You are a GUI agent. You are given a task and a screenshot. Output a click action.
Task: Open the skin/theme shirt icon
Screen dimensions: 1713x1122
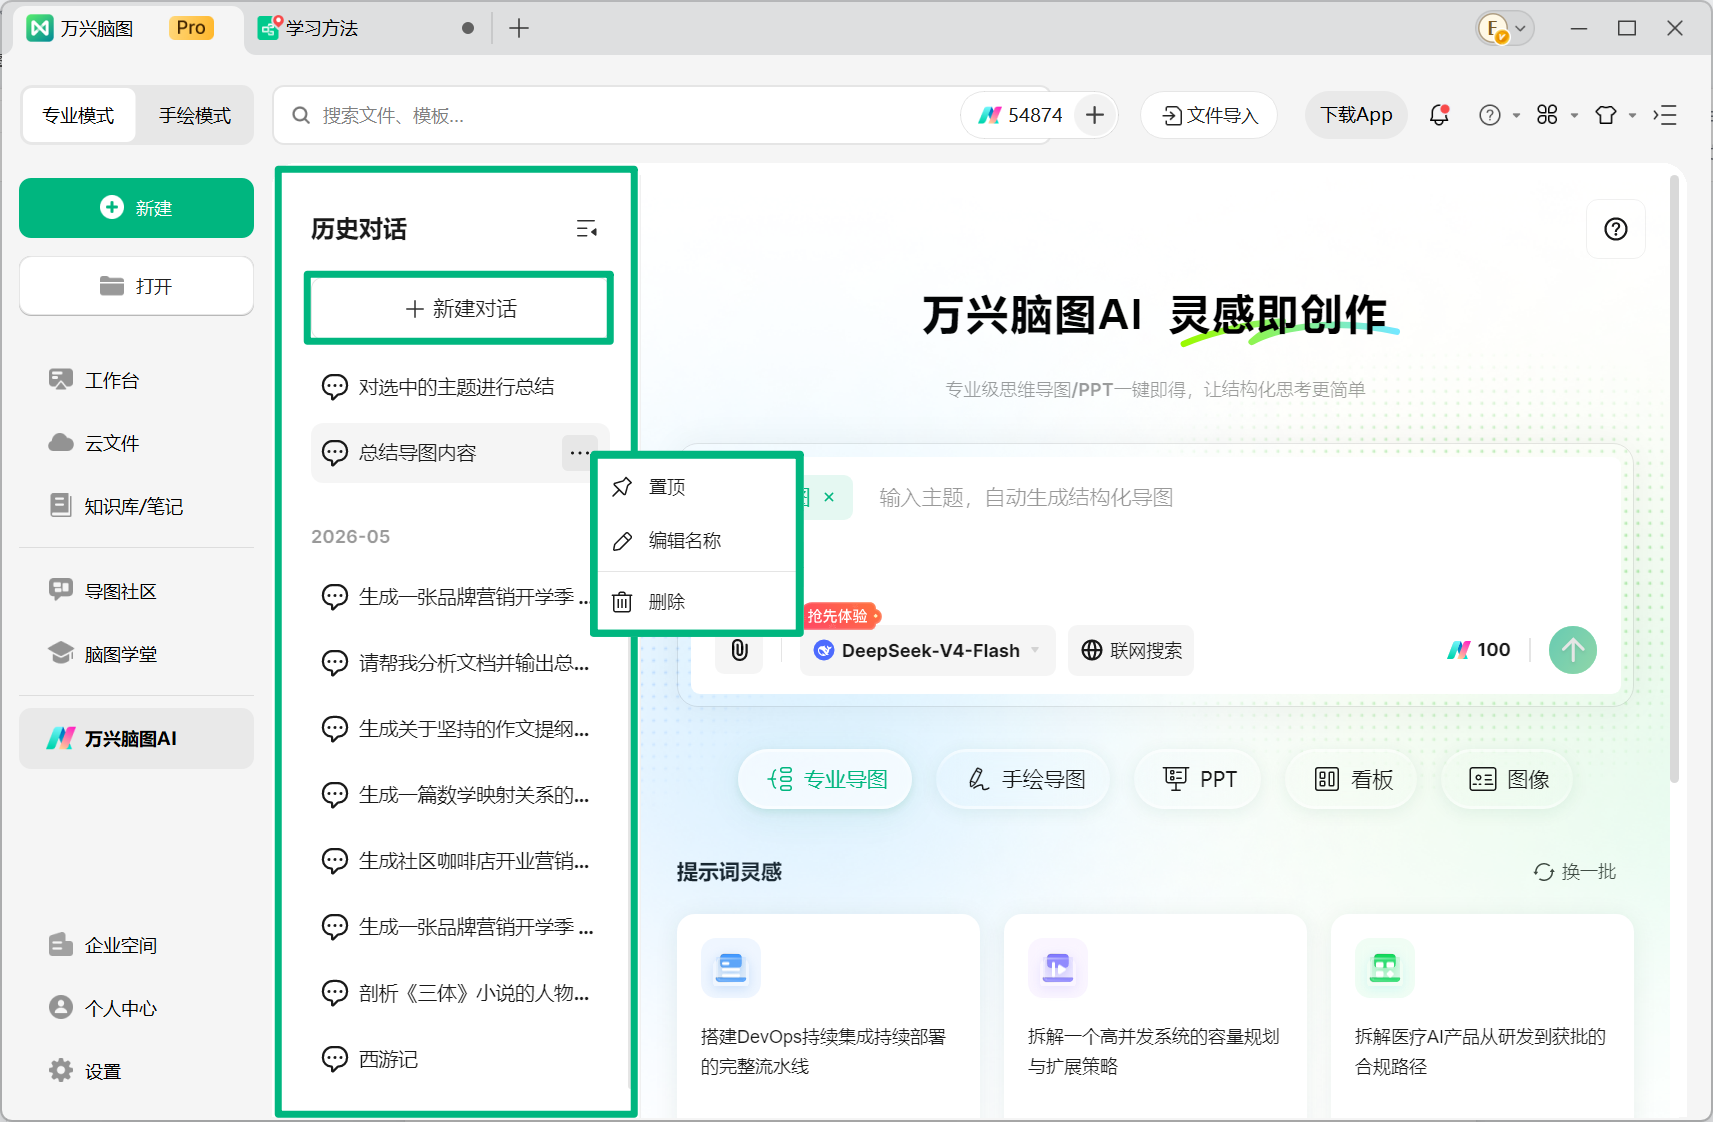(1605, 115)
